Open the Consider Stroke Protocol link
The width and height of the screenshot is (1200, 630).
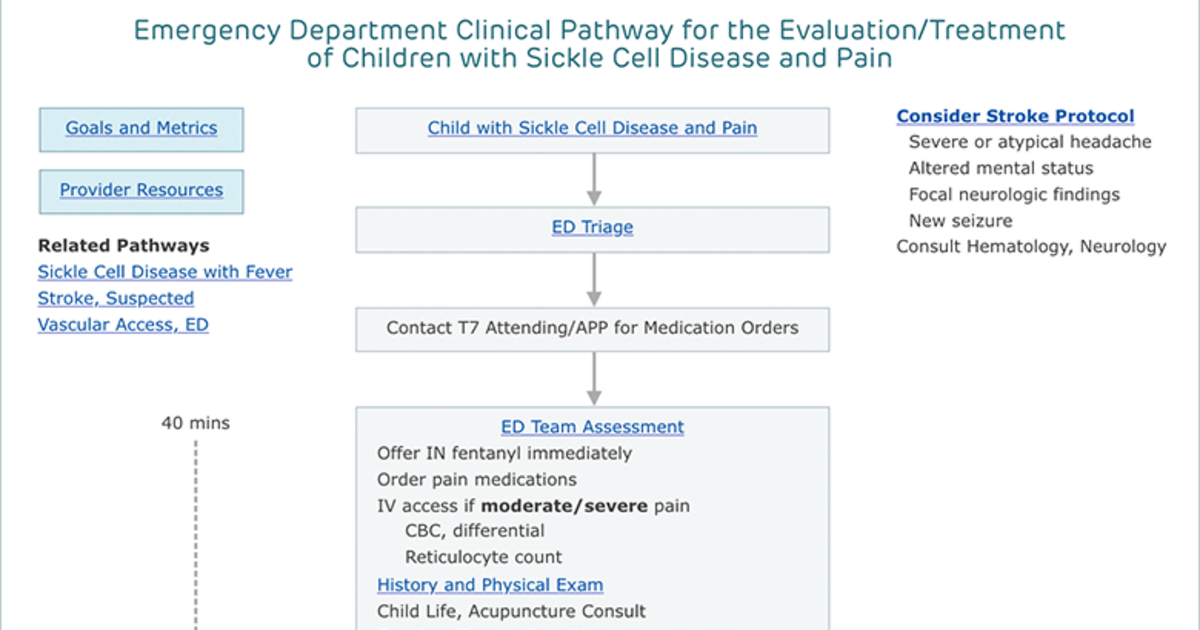(1015, 116)
